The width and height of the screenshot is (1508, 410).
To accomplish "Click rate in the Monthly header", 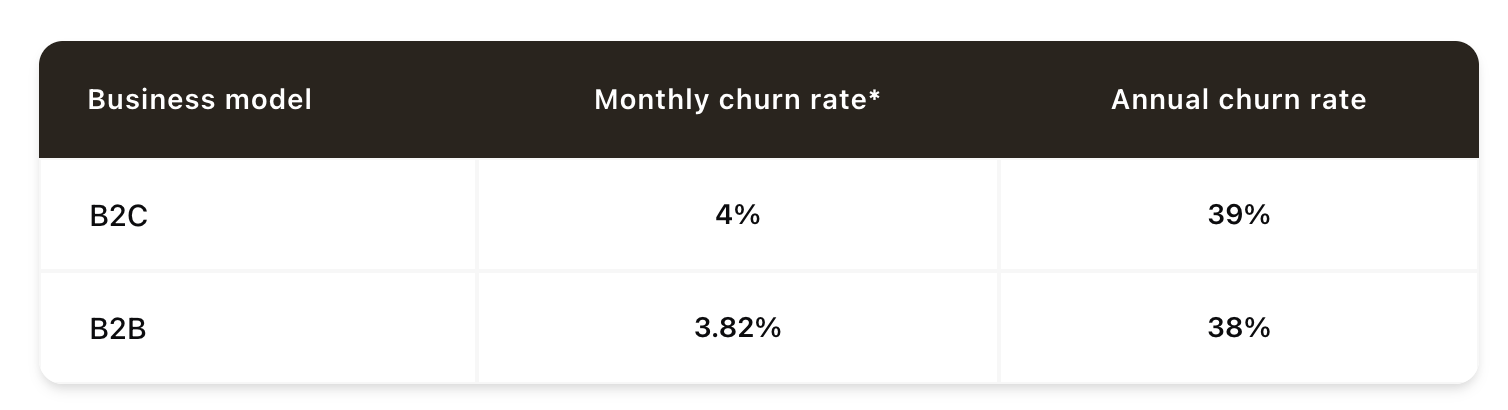I will [x=836, y=100].
